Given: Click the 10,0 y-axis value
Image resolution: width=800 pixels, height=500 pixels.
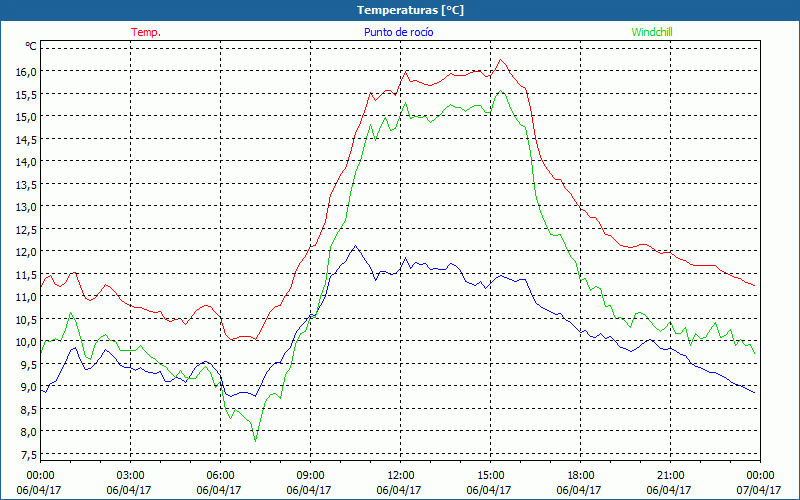Looking at the screenshot, I should [x=27, y=342].
